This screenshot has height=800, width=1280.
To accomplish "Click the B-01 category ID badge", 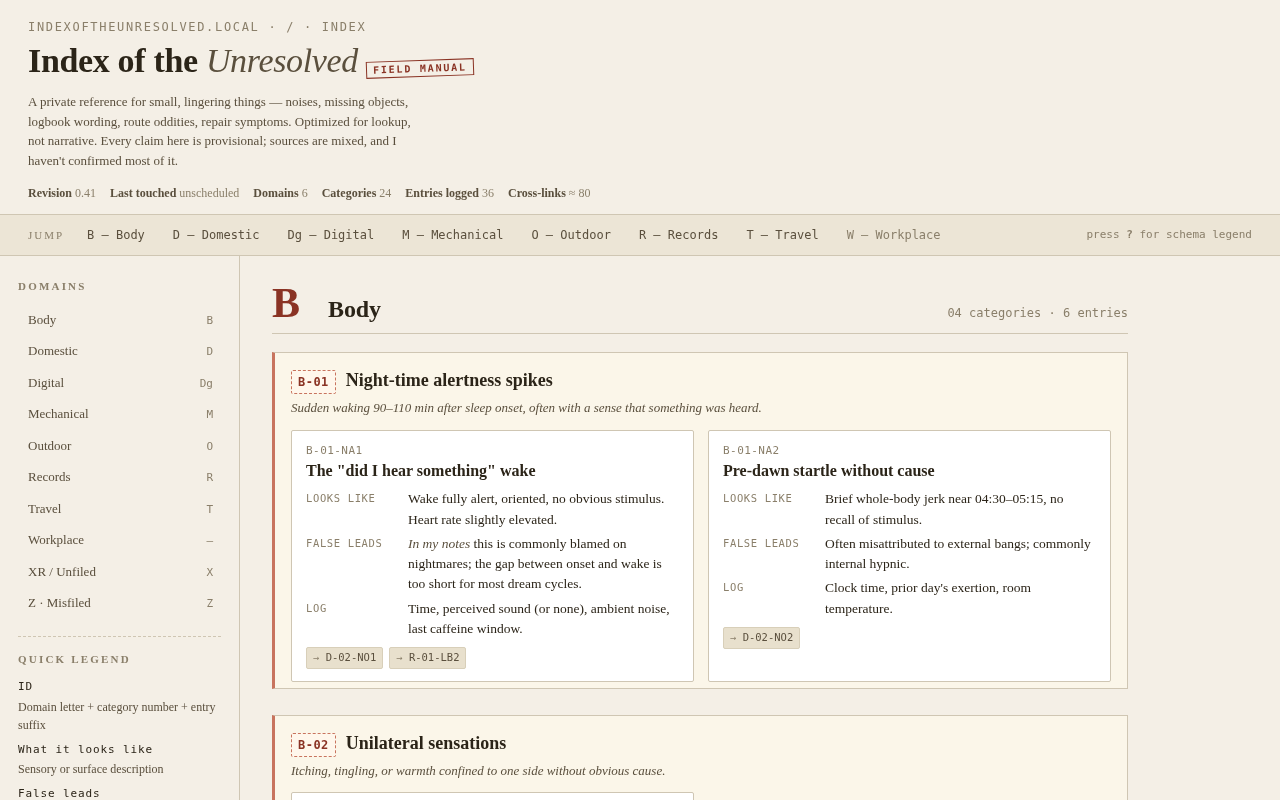I will pyautogui.click(x=313, y=382).
